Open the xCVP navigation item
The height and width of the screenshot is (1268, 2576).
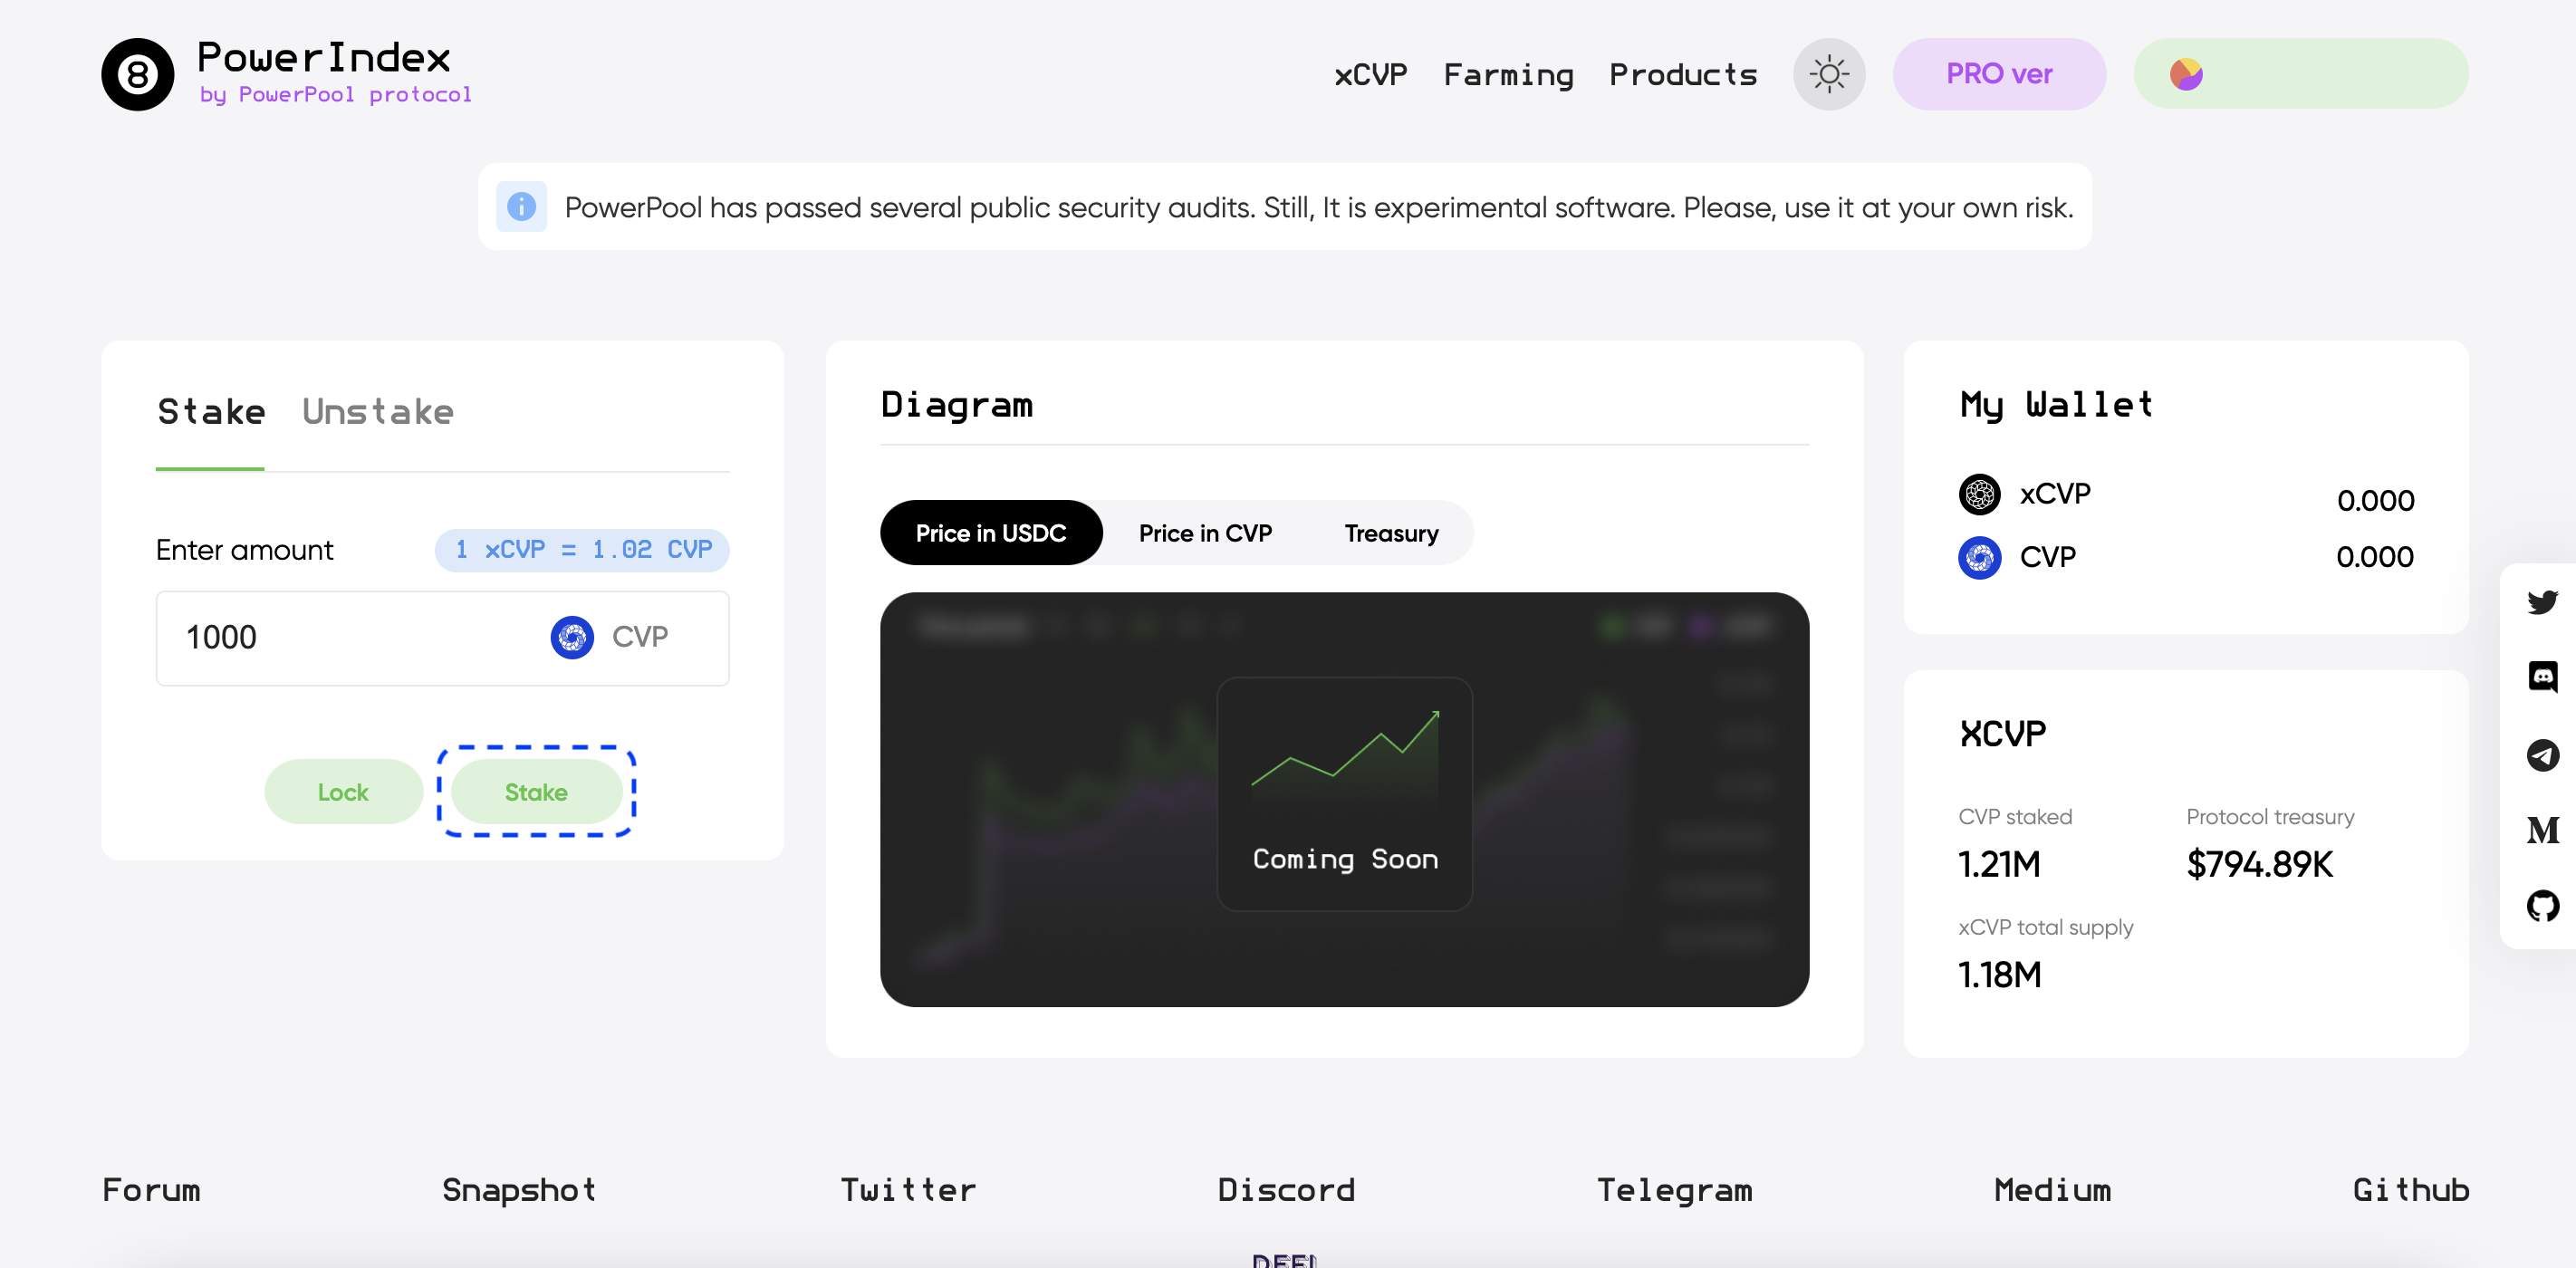pos(1370,75)
